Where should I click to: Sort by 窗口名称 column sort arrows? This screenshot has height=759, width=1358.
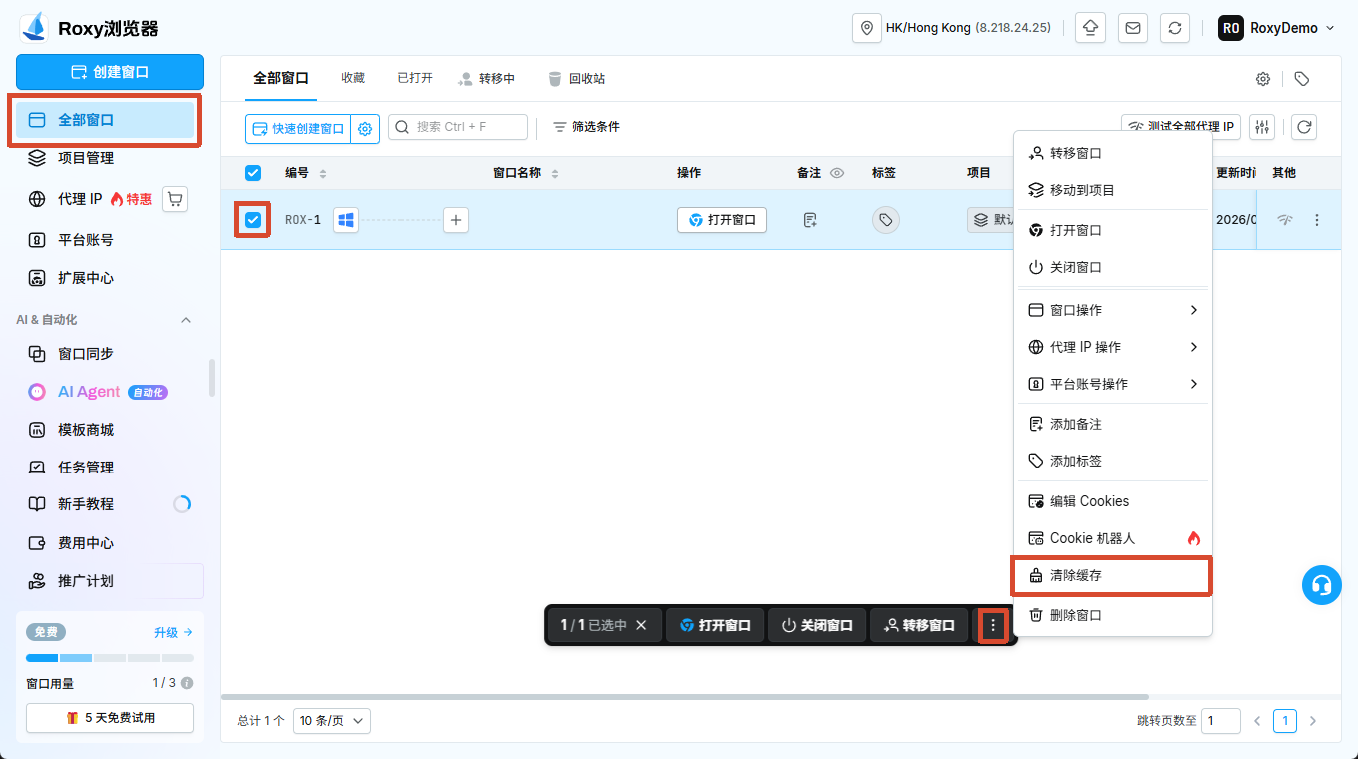555,173
